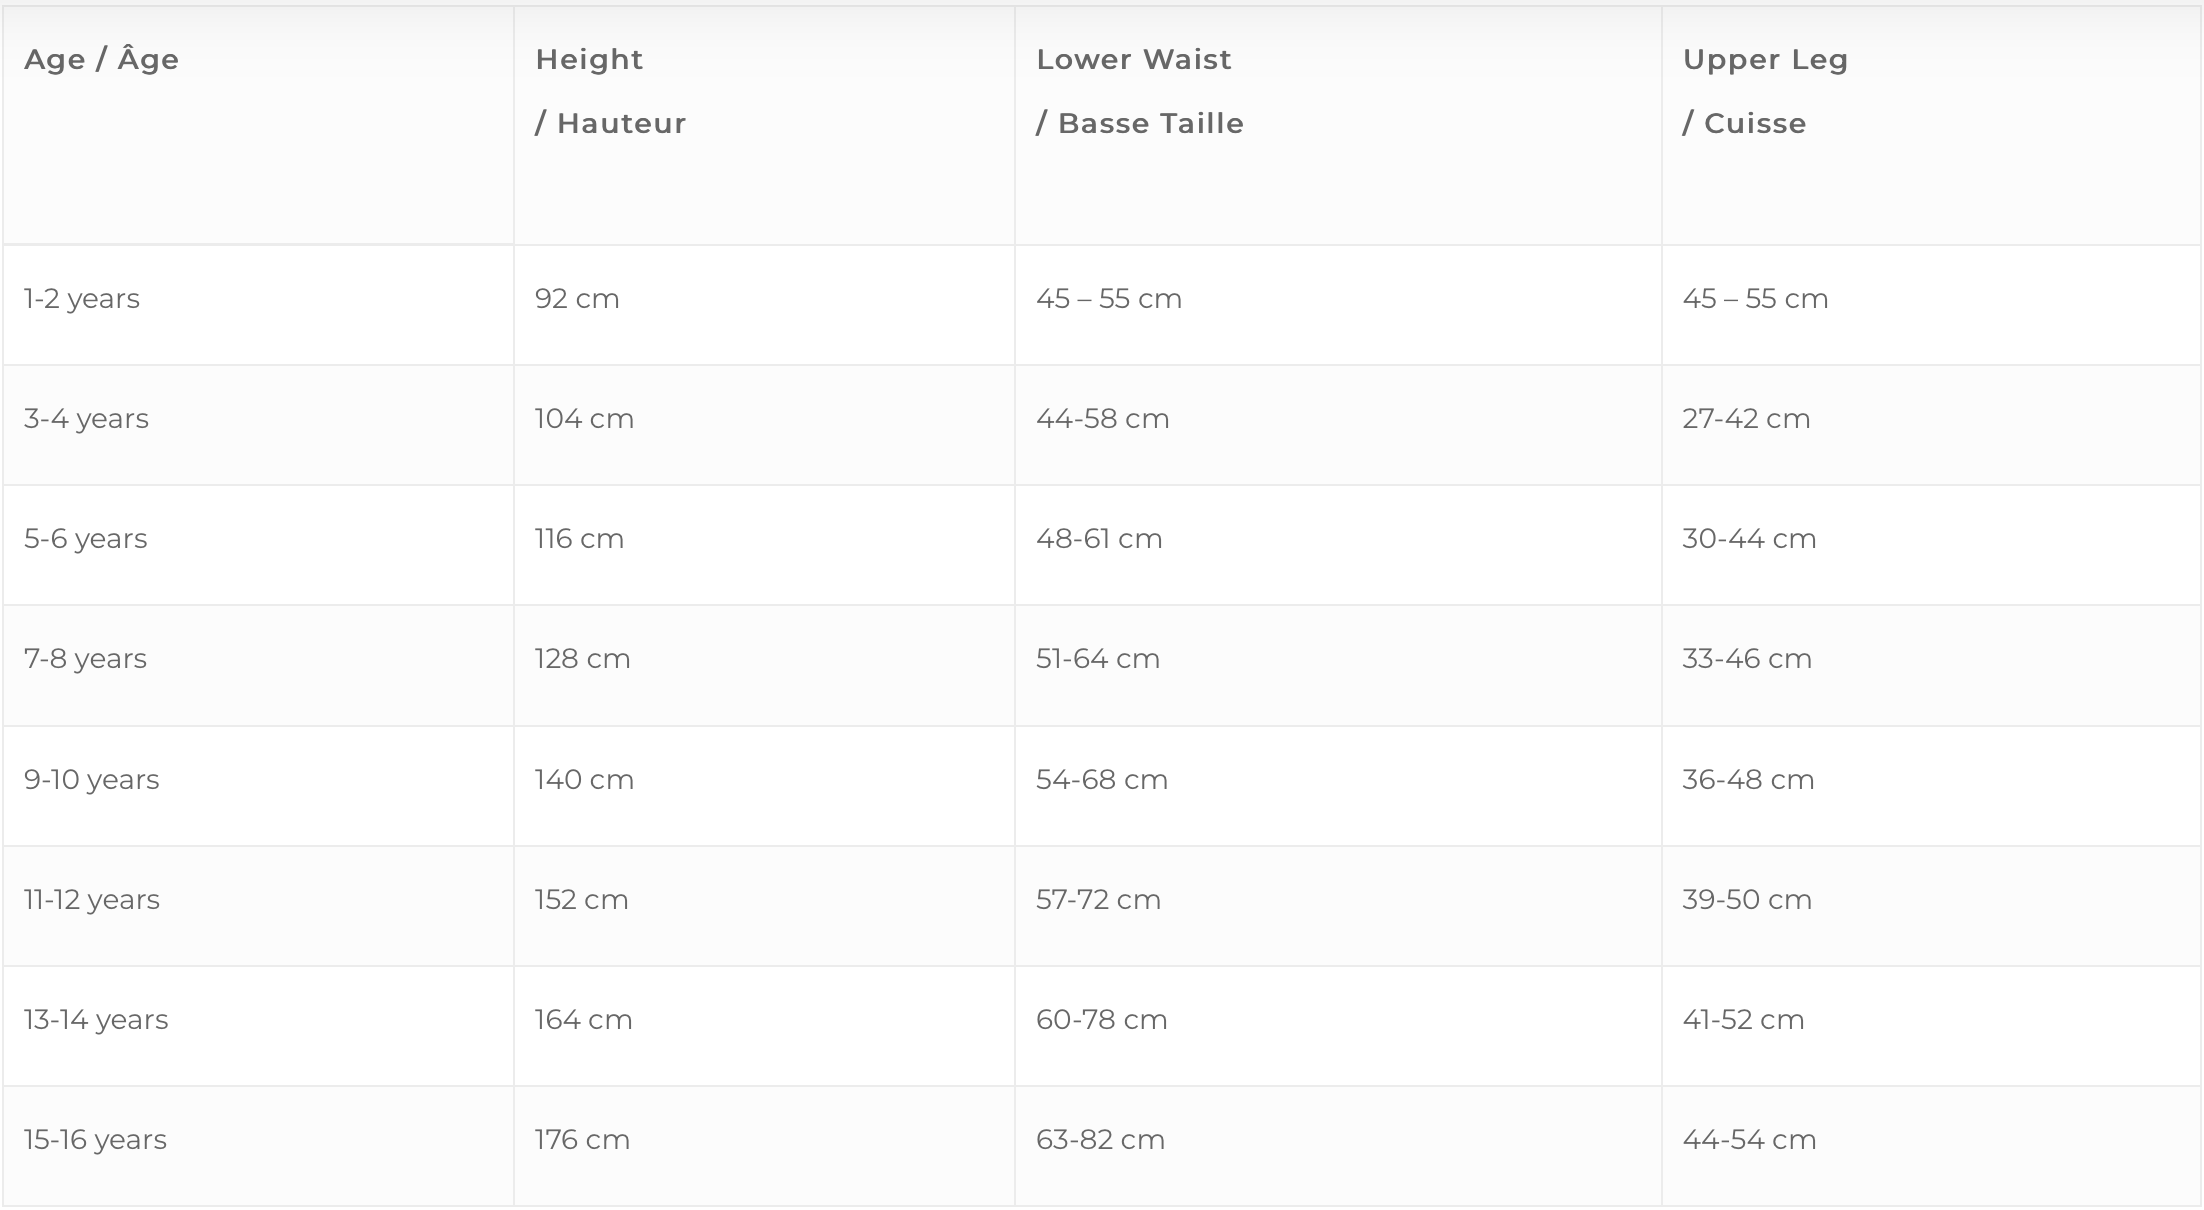Click the Lower Waist / Basse Taille header
2204x1210 pixels.
pyautogui.click(x=1139, y=91)
